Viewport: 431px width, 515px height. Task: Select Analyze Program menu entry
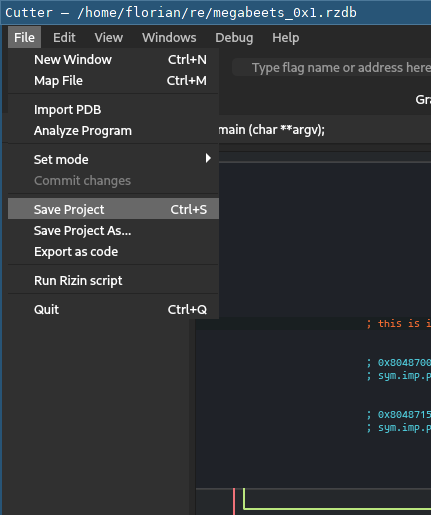[113, 131]
